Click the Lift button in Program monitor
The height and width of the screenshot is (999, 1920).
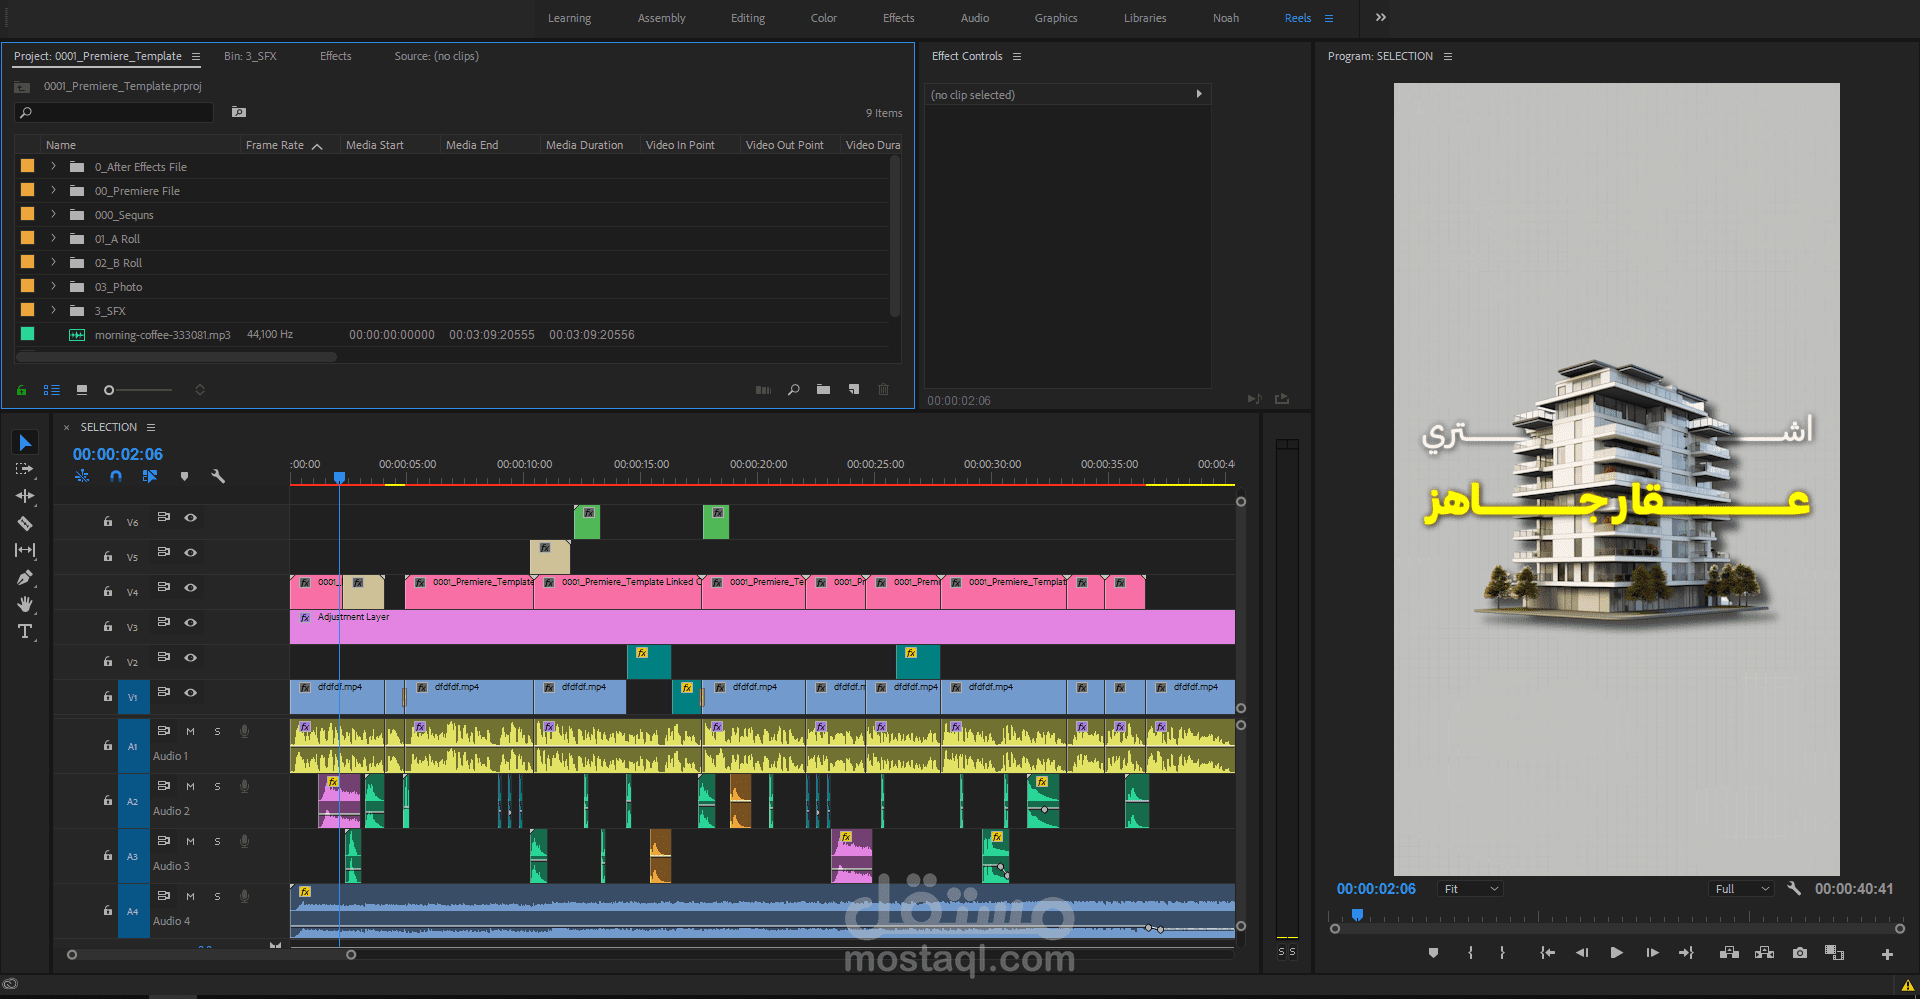click(1729, 953)
